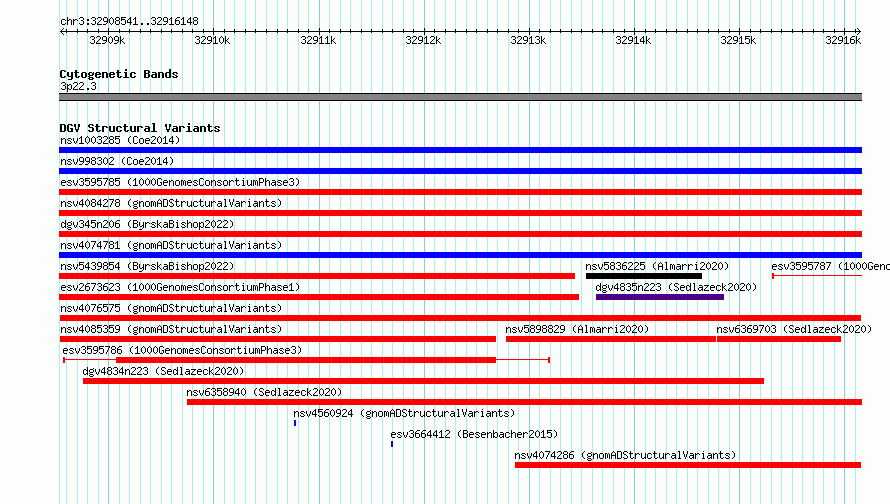Click the 32916k ruler tick label

[843, 40]
